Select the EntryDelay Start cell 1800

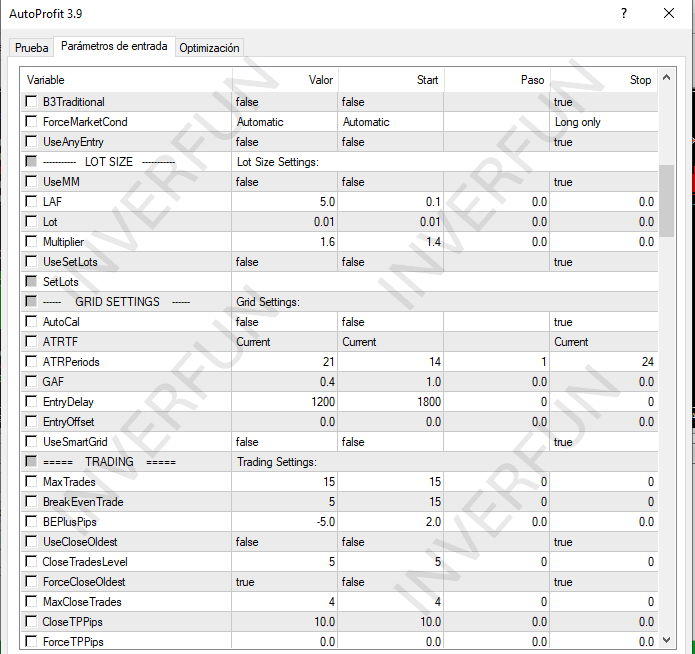click(390, 402)
